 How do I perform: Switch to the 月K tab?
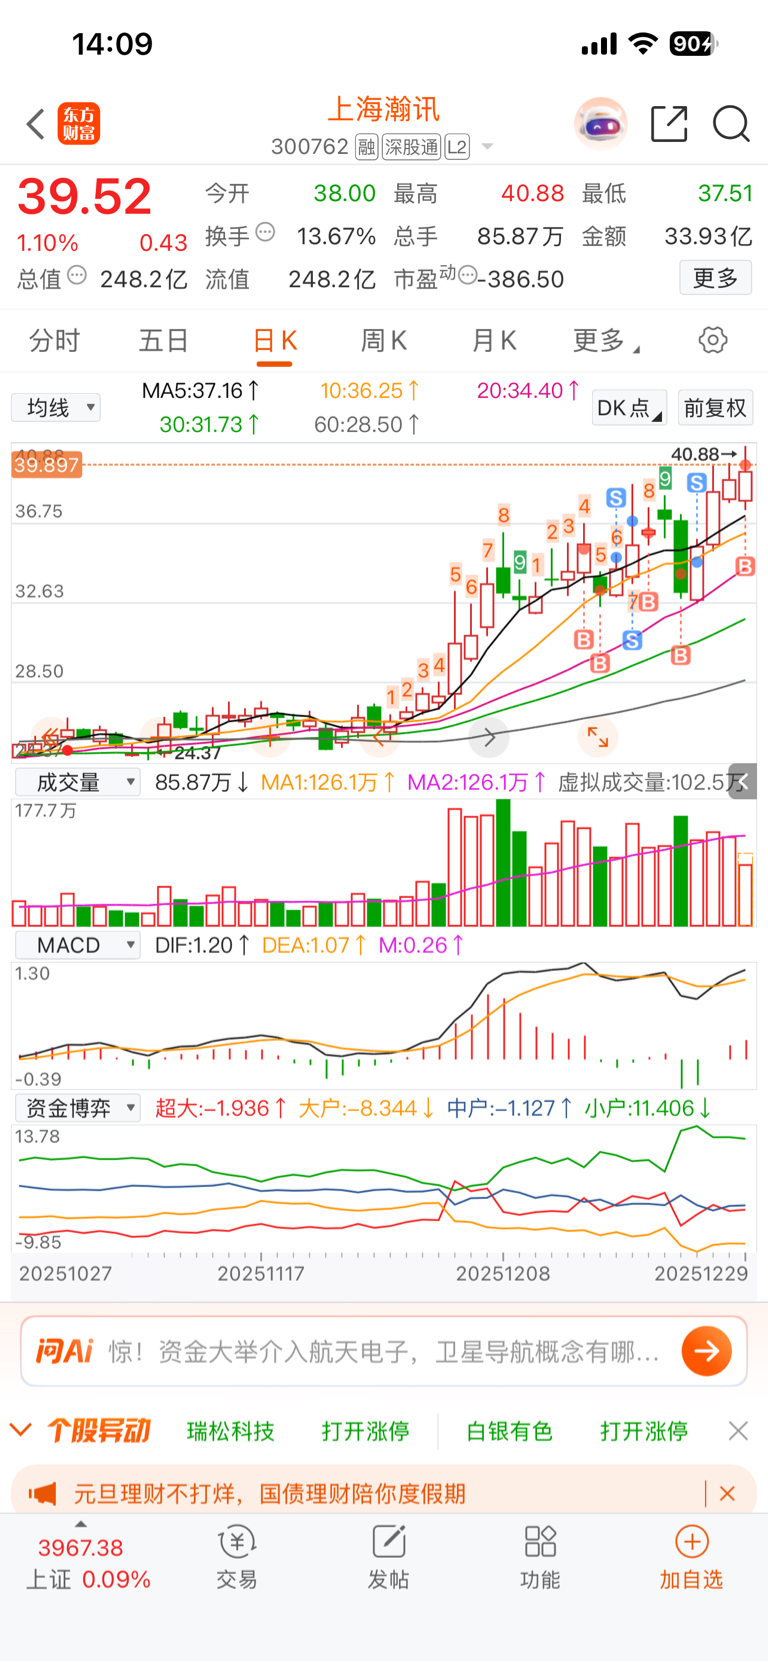[x=494, y=341]
